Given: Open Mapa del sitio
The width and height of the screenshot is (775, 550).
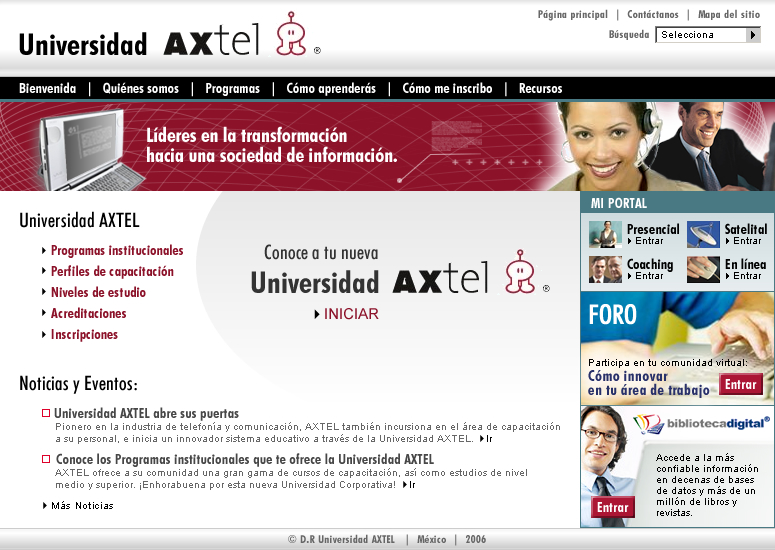Looking at the screenshot, I should click(x=729, y=14).
